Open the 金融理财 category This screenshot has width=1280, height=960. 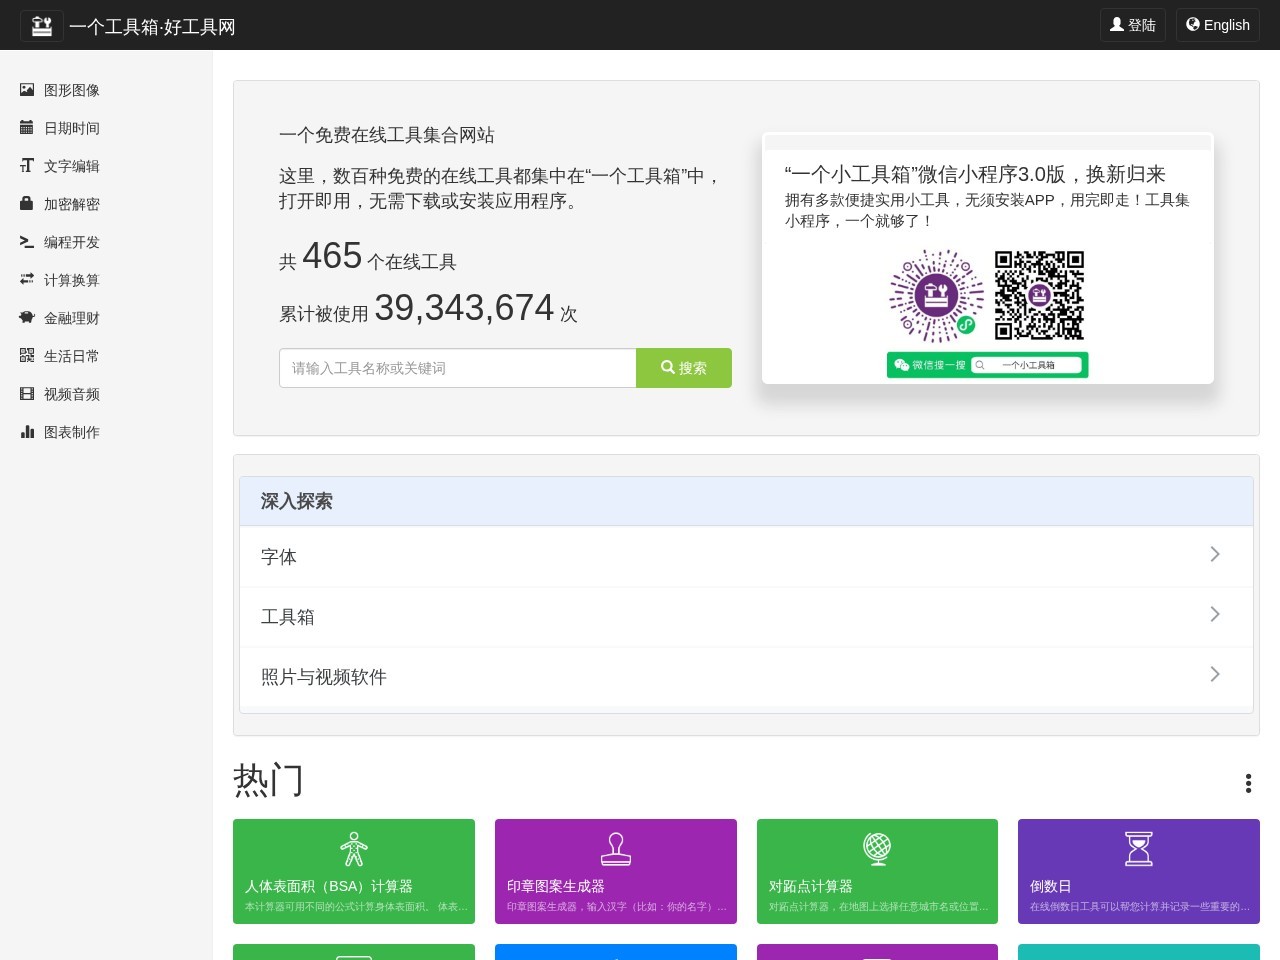pos(72,318)
